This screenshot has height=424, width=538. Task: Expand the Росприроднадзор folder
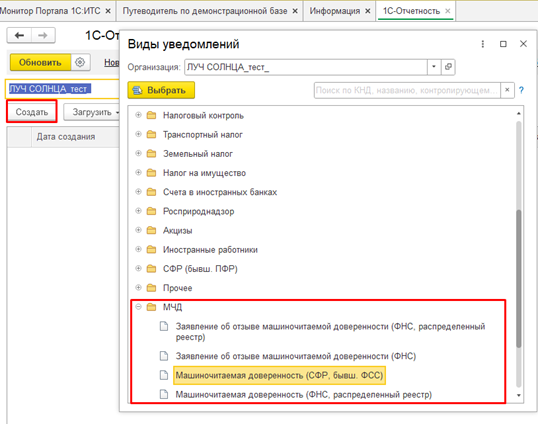click(138, 211)
